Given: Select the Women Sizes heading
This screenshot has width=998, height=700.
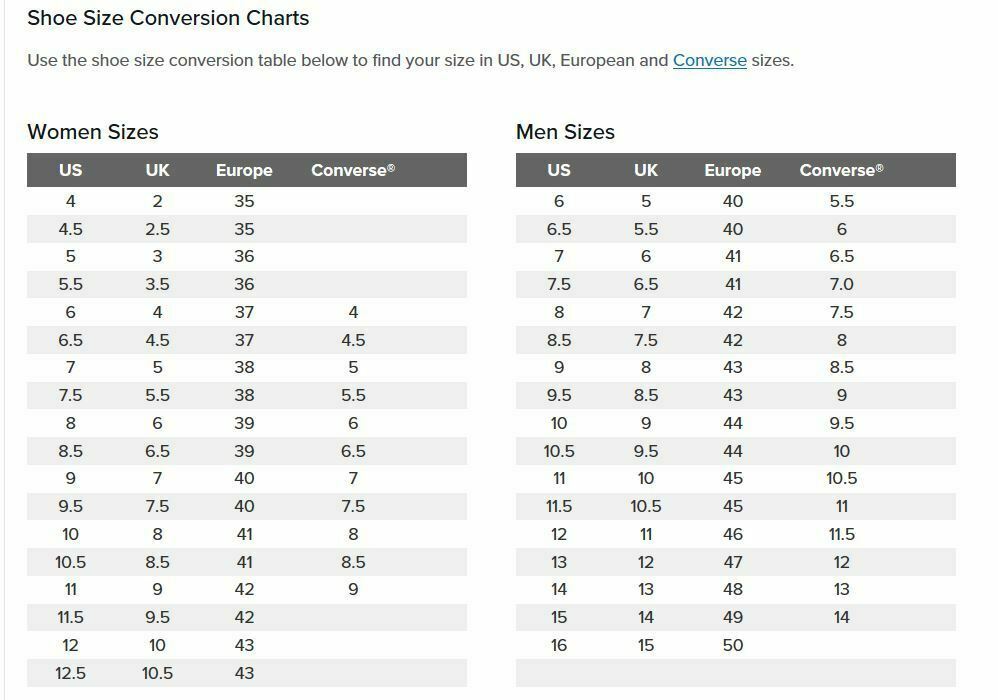Looking at the screenshot, I should pyautogui.click(x=93, y=132).
